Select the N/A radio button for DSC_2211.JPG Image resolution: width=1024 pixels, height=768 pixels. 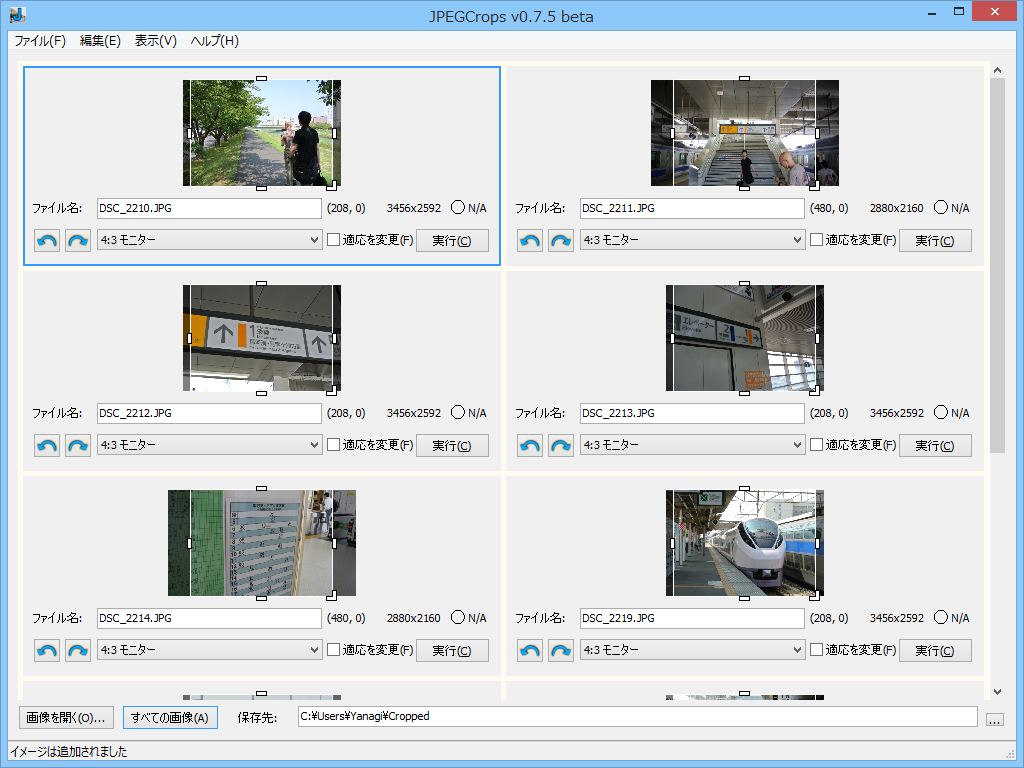click(940, 207)
